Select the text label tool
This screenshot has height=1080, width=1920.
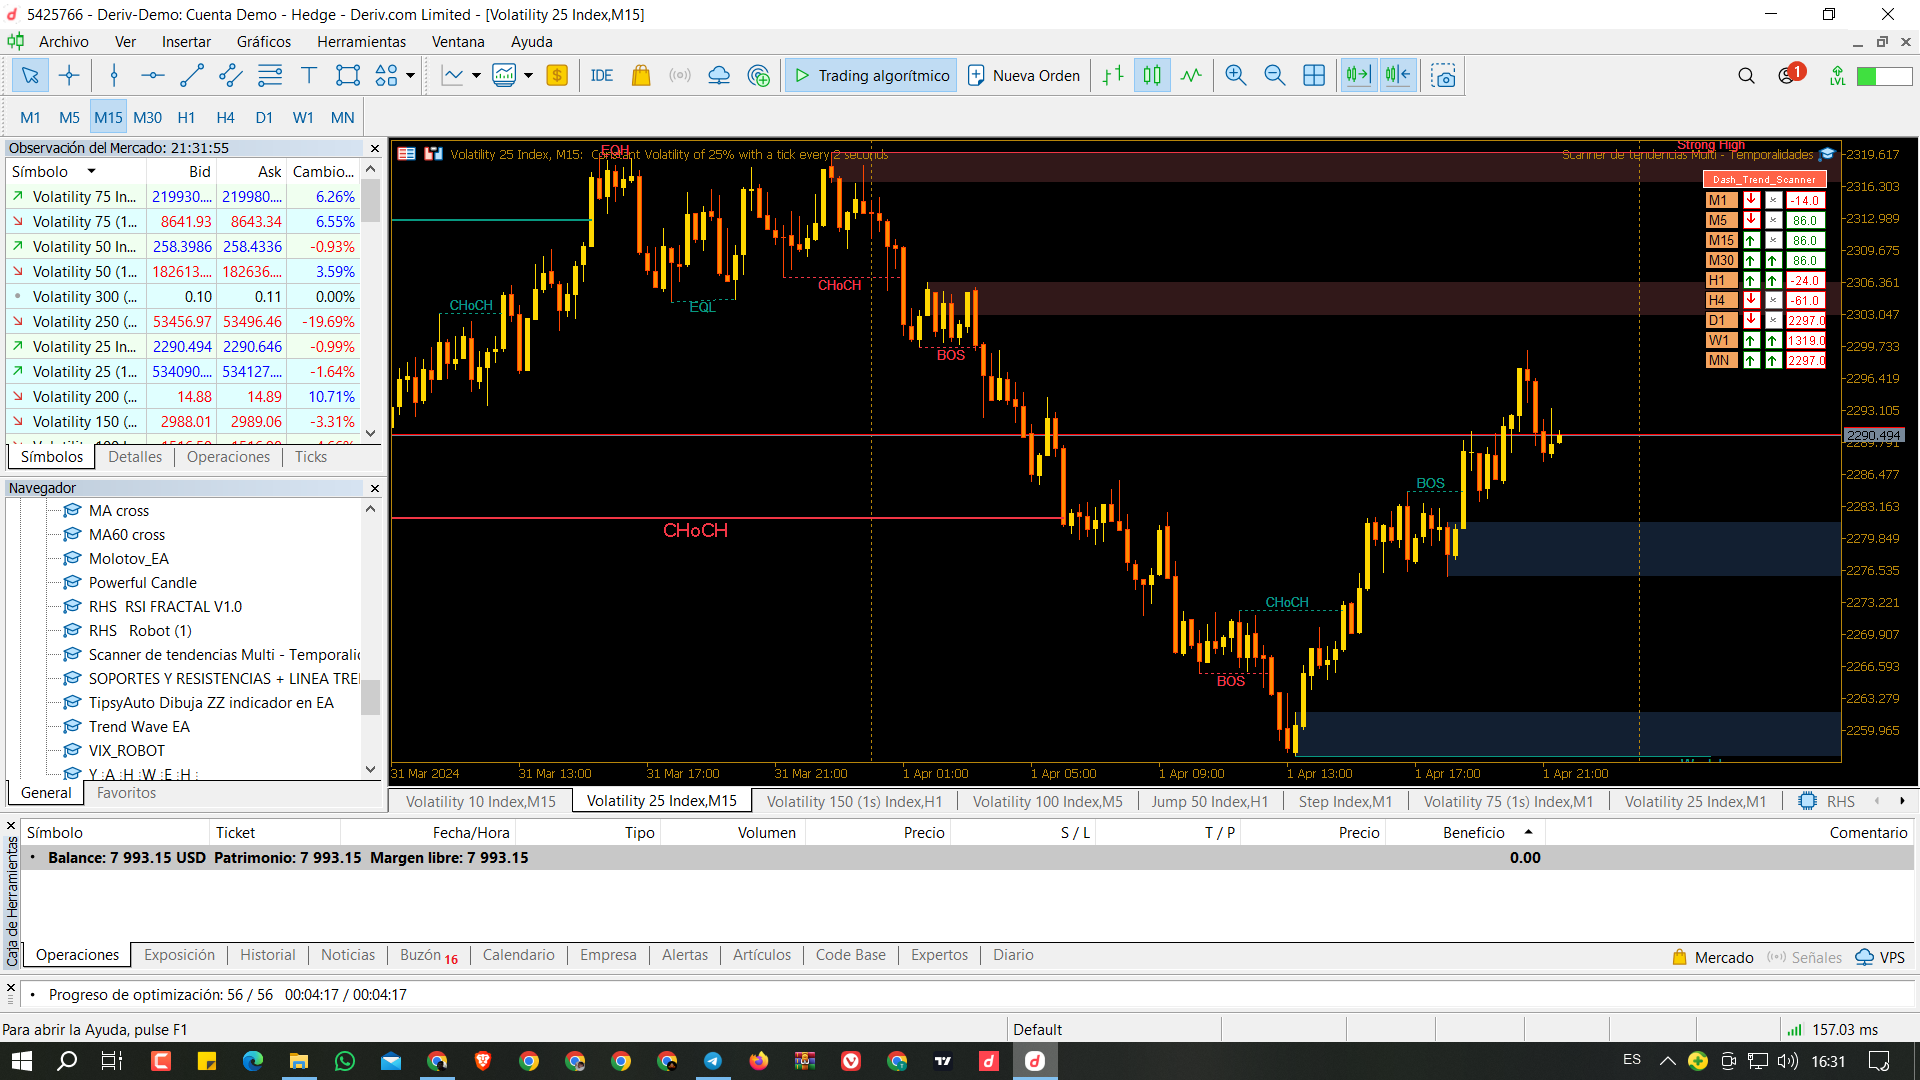pyautogui.click(x=309, y=76)
